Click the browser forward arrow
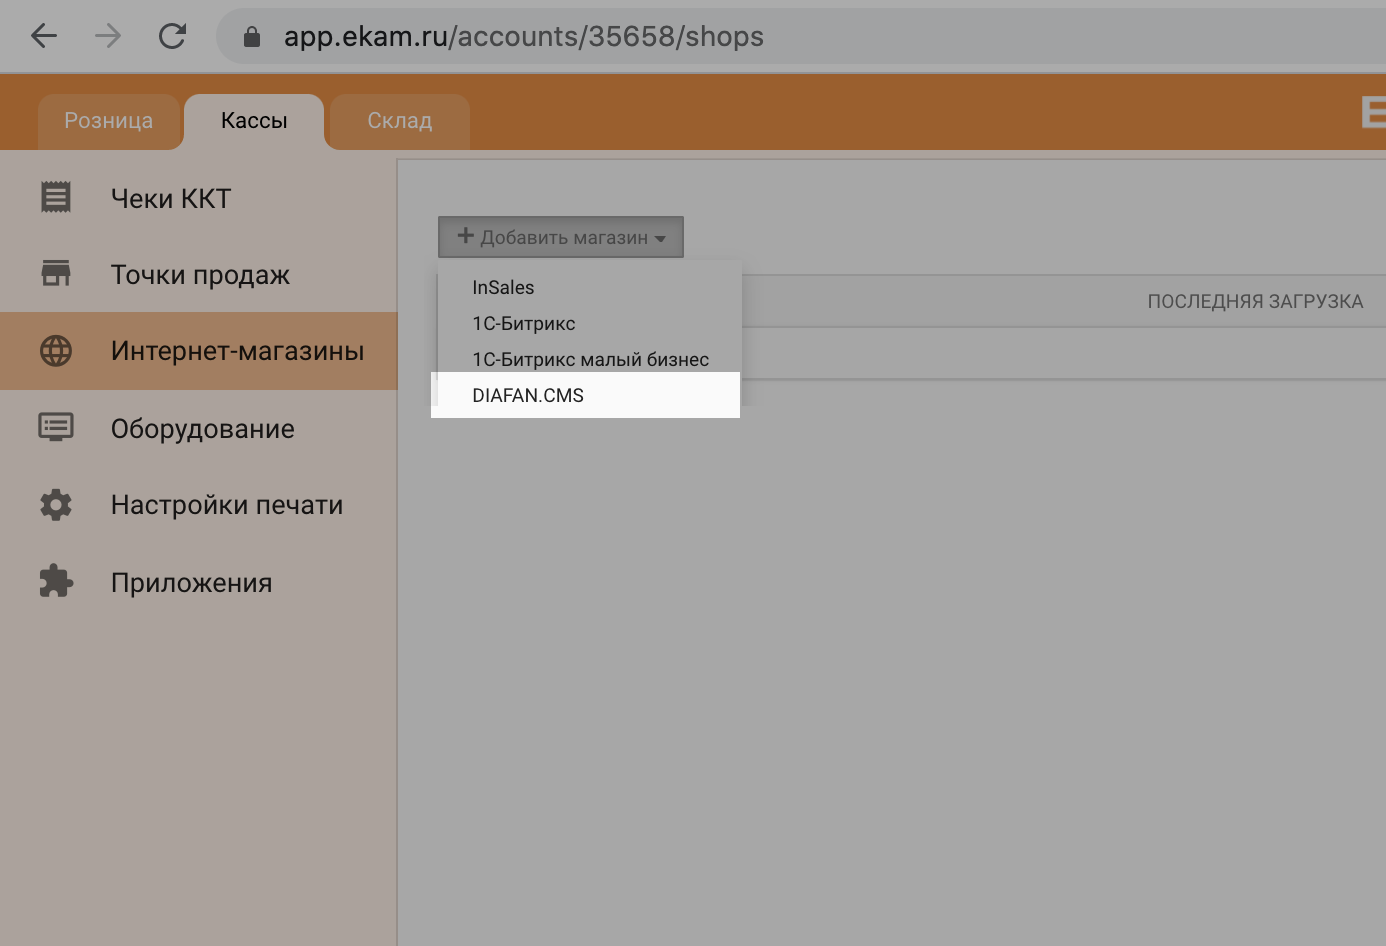The height and width of the screenshot is (946, 1386). [x=107, y=36]
